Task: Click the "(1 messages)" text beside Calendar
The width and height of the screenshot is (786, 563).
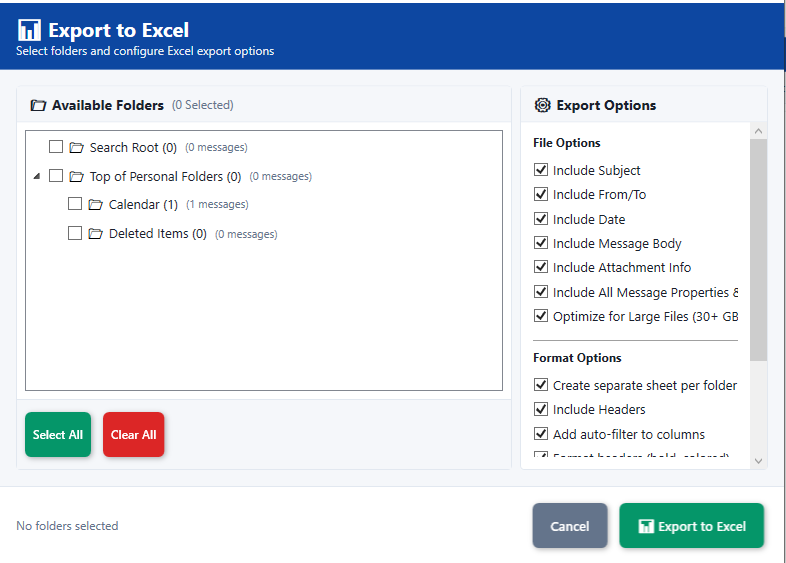Action: click(x=217, y=205)
